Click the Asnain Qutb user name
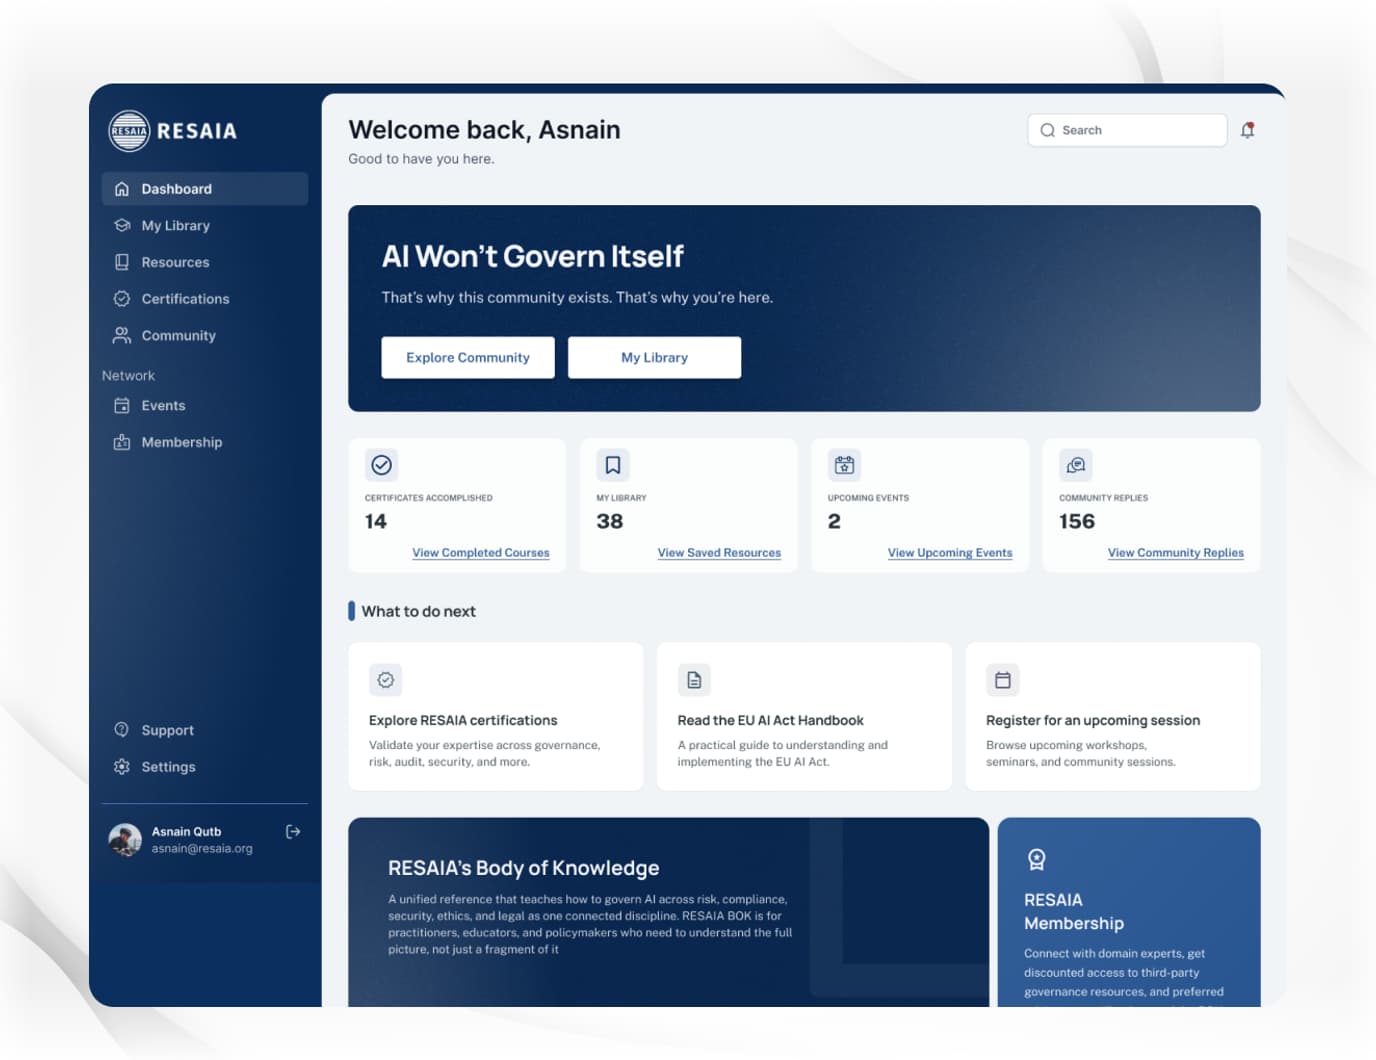Viewport: 1376px width, 1060px height. point(186,832)
